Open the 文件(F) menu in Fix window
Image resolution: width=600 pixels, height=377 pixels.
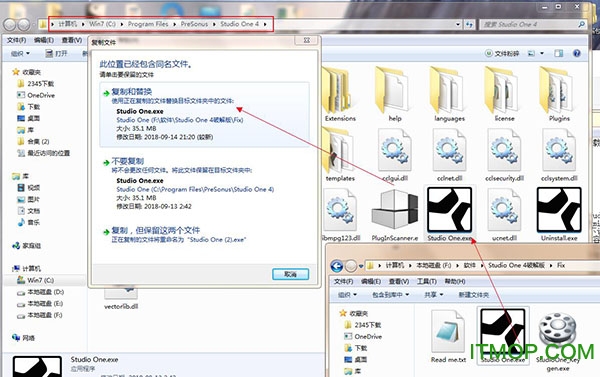[343, 282]
